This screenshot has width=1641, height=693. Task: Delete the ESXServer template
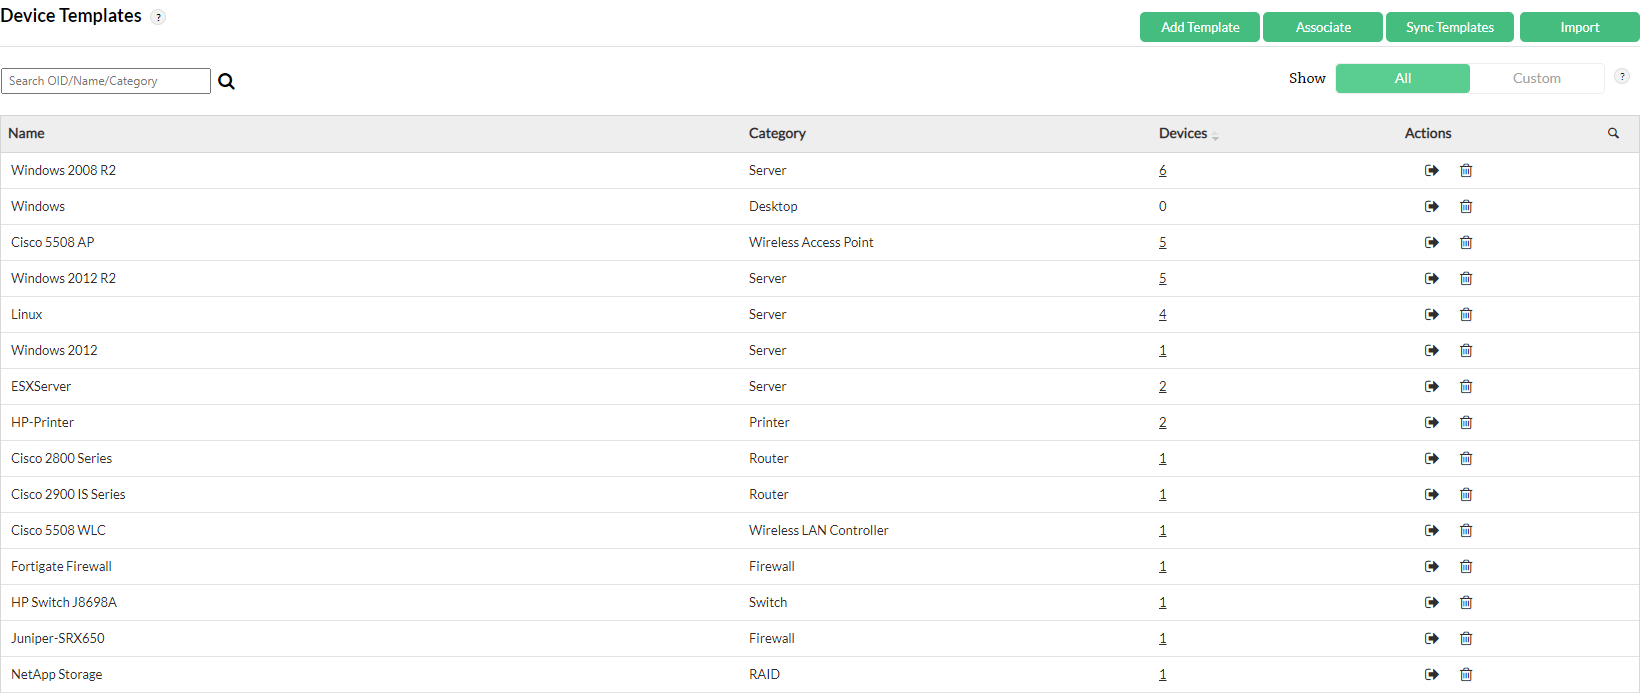(x=1466, y=386)
